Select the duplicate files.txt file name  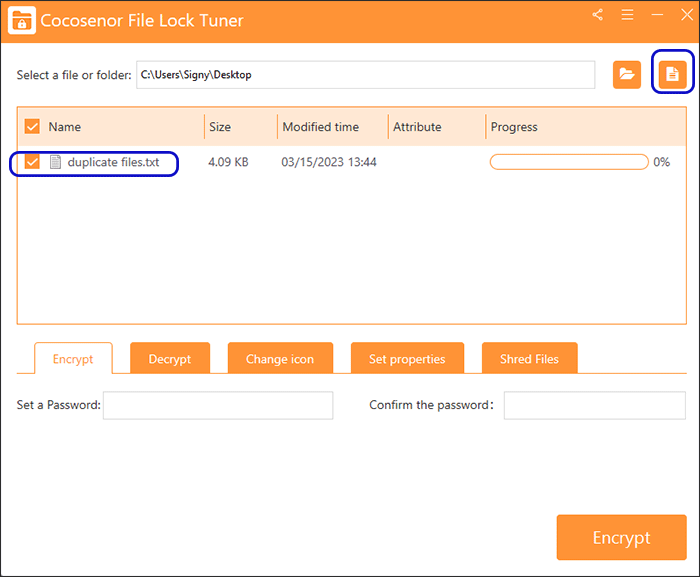click(x=113, y=162)
